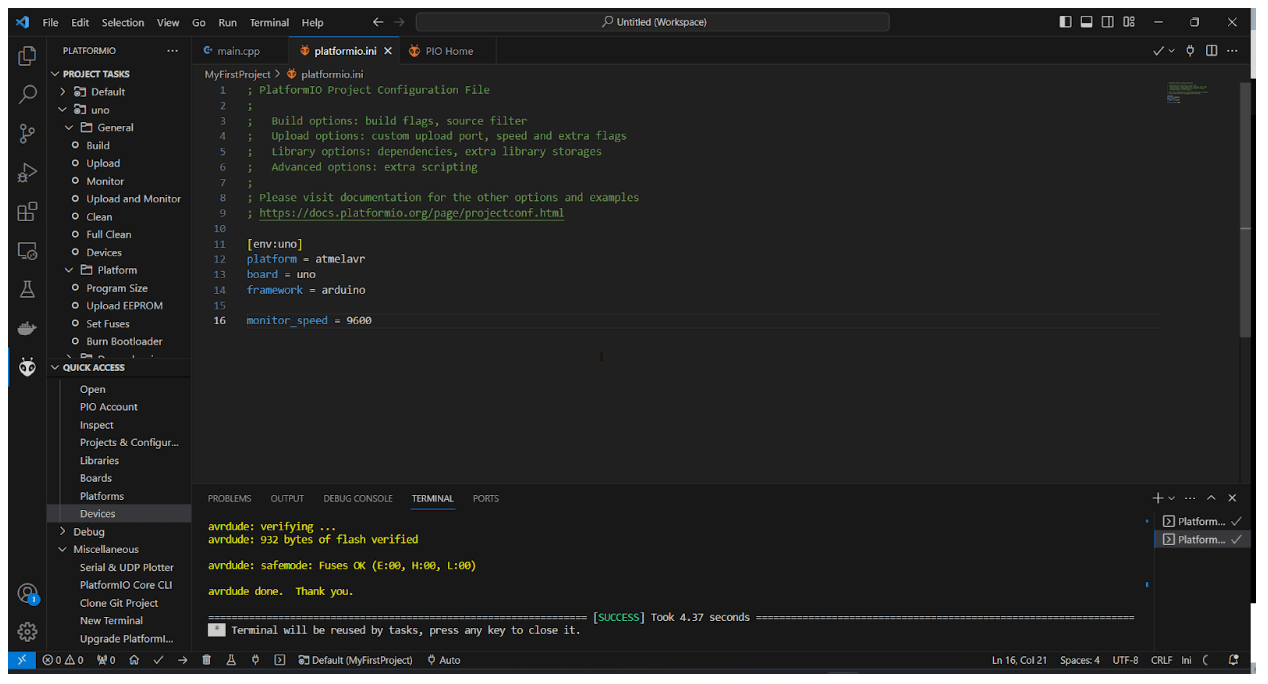Show the DEBUG CONSOLE panel tab
The height and width of the screenshot is (684, 1268).
[358, 498]
